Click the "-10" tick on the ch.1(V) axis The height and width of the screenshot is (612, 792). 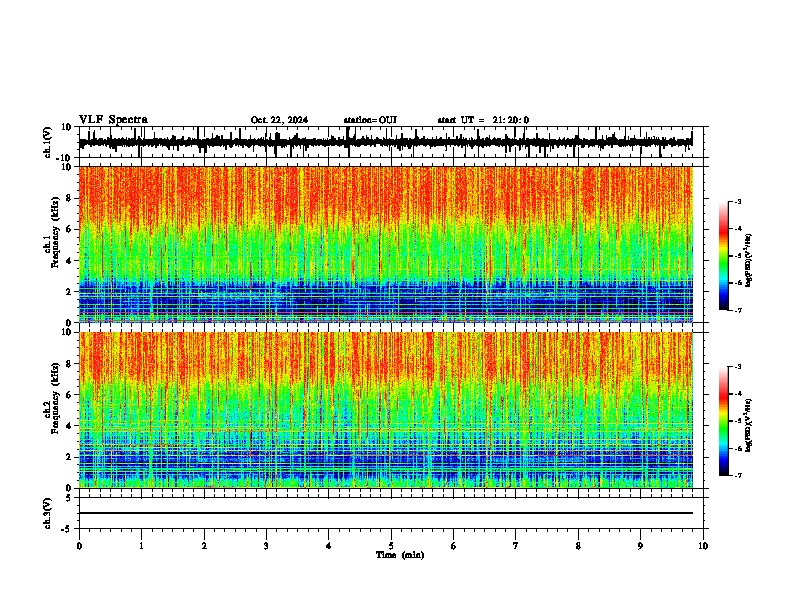point(64,157)
